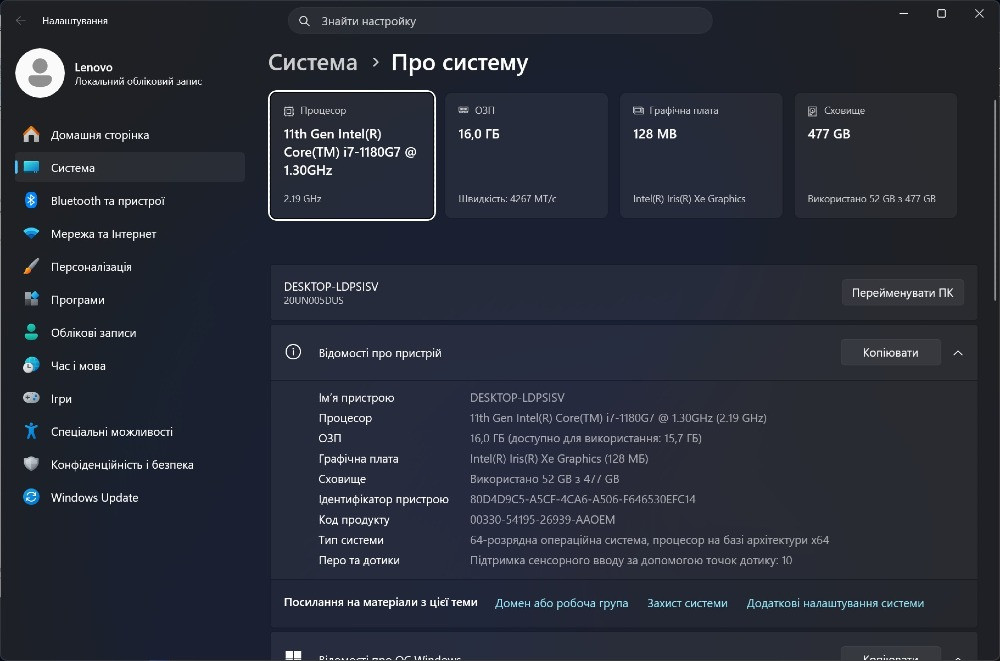This screenshot has width=1000, height=661.
Task: Click the Локальний обліковий запис text
Action: click(138, 82)
